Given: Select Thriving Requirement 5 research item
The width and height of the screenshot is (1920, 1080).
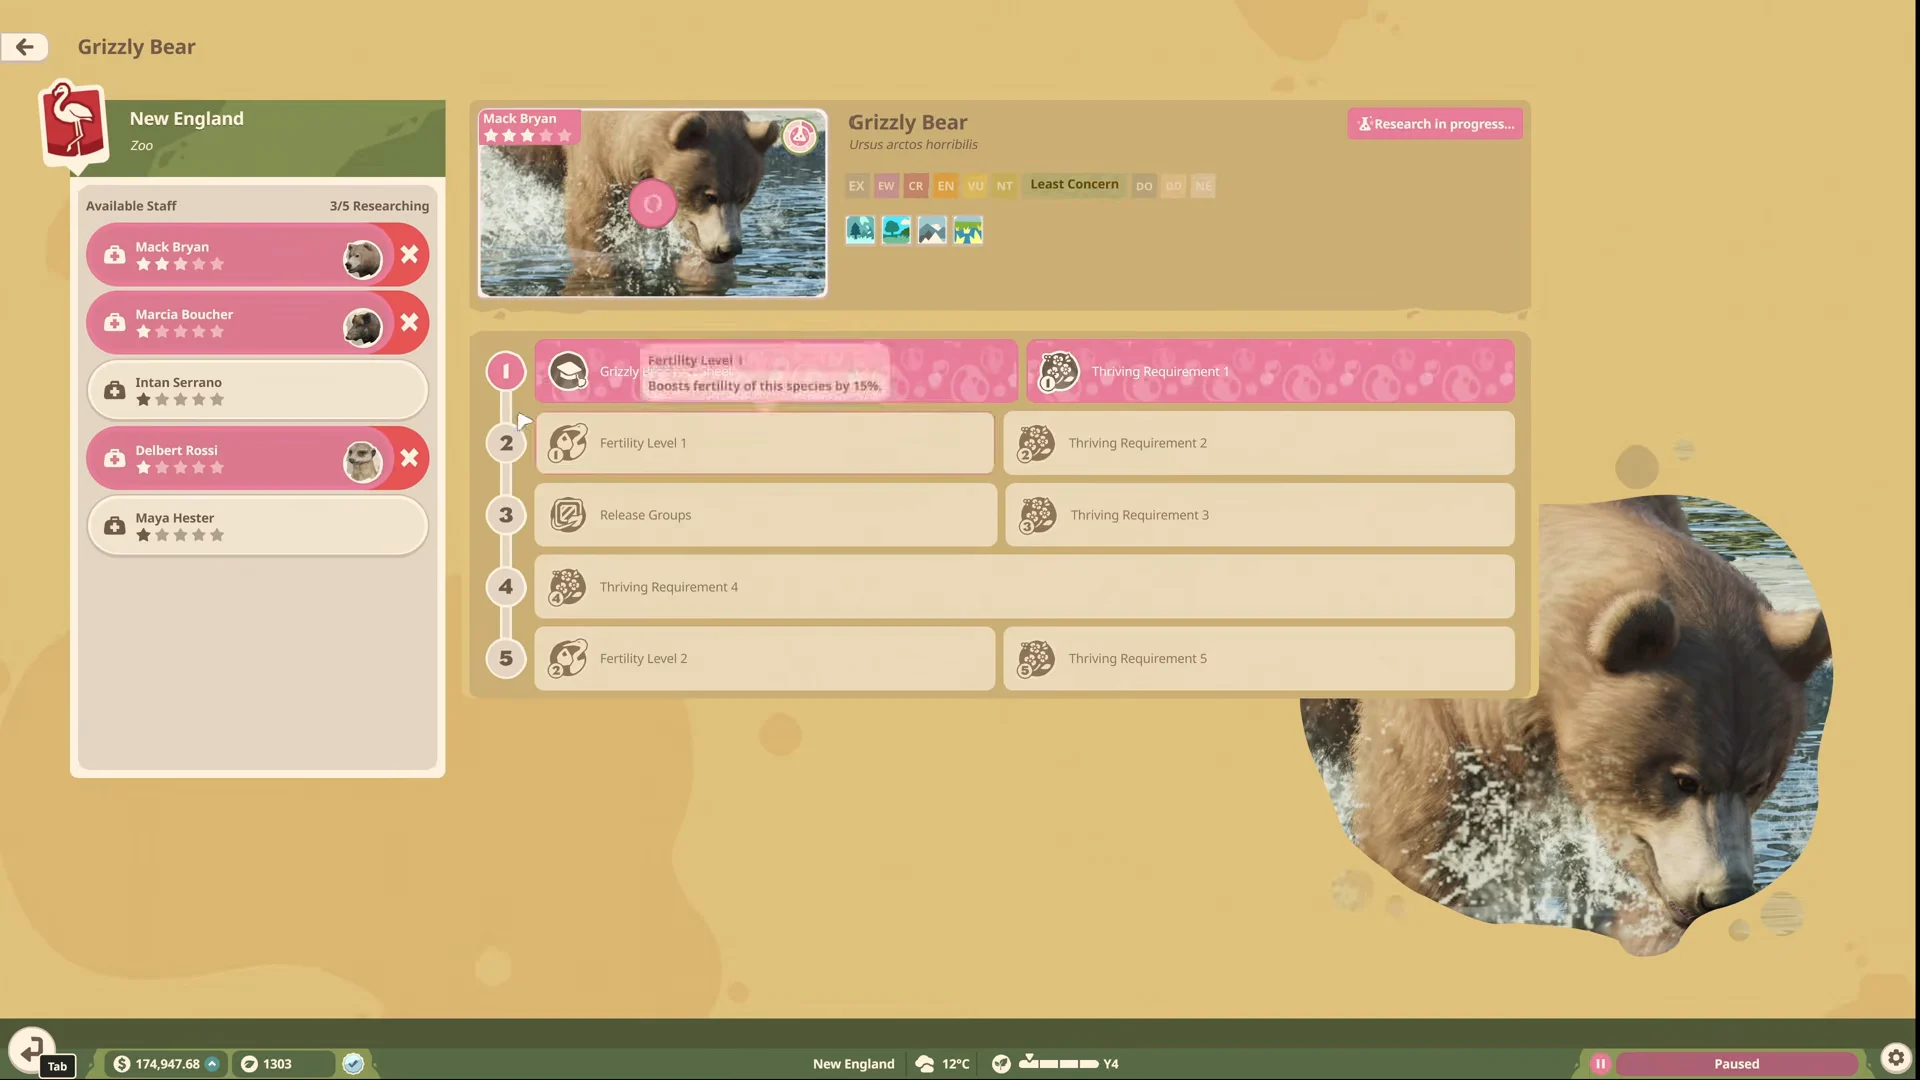Looking at the screenshot, I should tap(1259, 659).
